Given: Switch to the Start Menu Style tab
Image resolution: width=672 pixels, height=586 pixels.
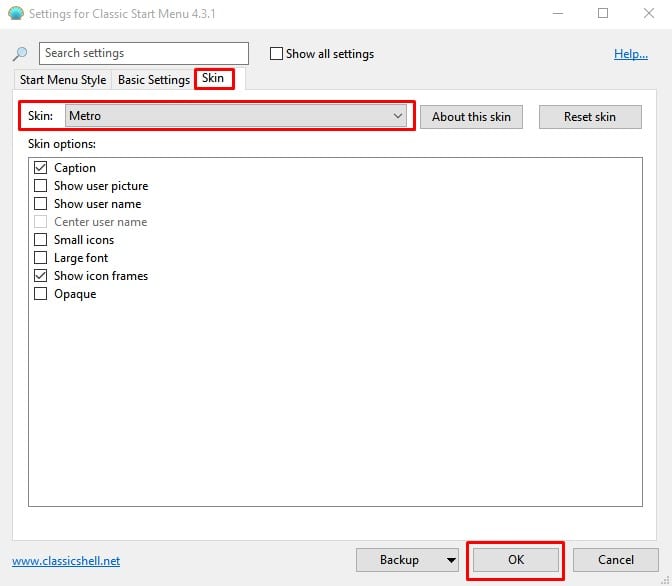Looking at the screenshot, I should pos(63,80).
